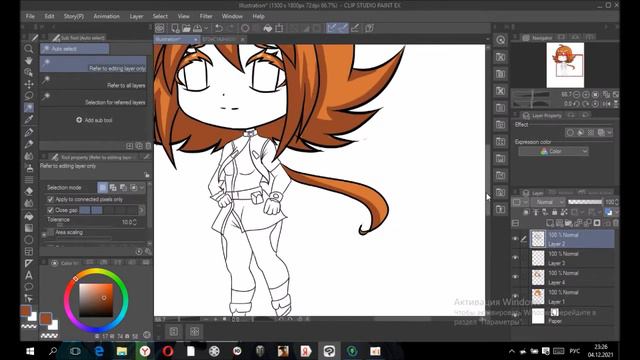Toggle visibility of Layer 4
The height and width of the screenshot is (360, 640).
tap(515, 277)
